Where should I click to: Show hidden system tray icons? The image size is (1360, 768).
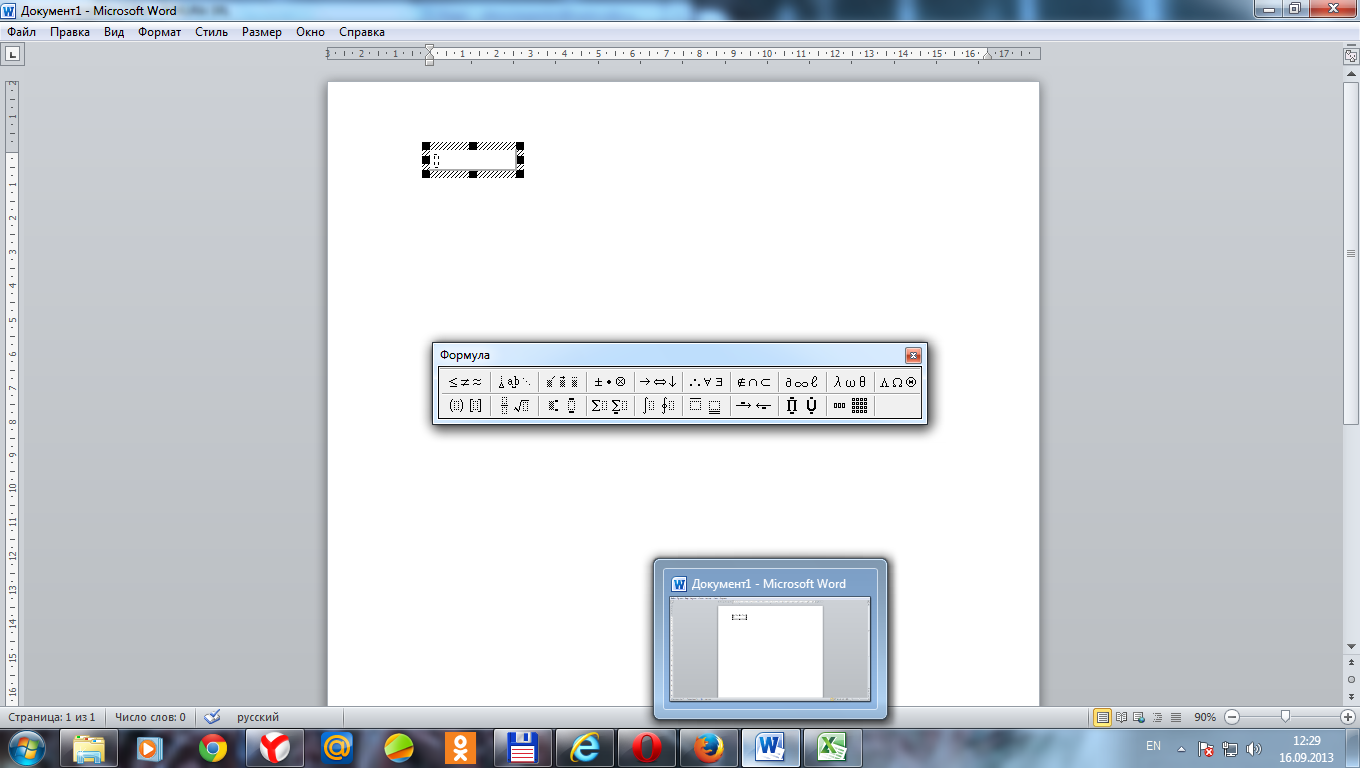pyautogui.click(x=1181, y=748)
